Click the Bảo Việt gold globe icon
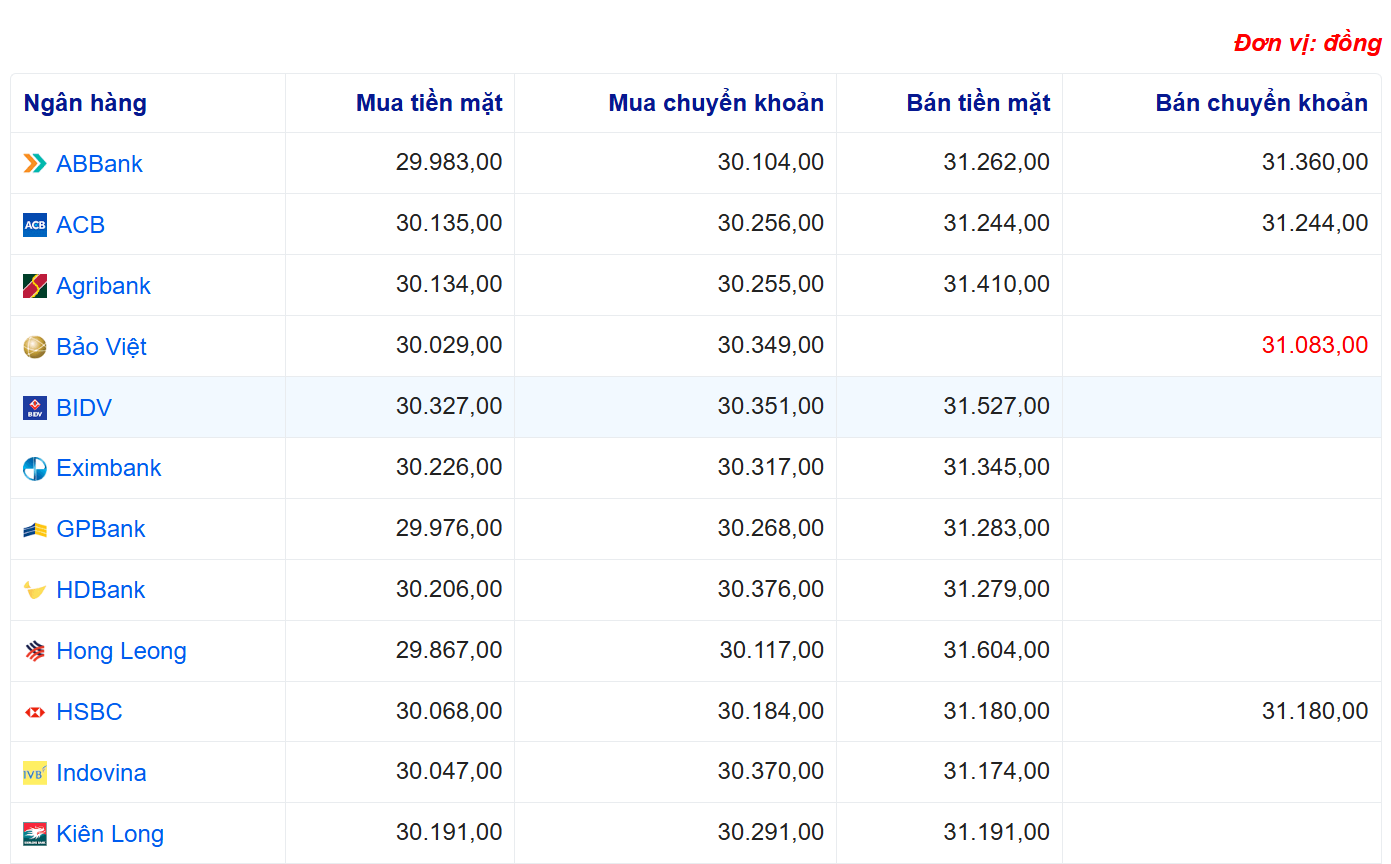 tap(35, 347)
